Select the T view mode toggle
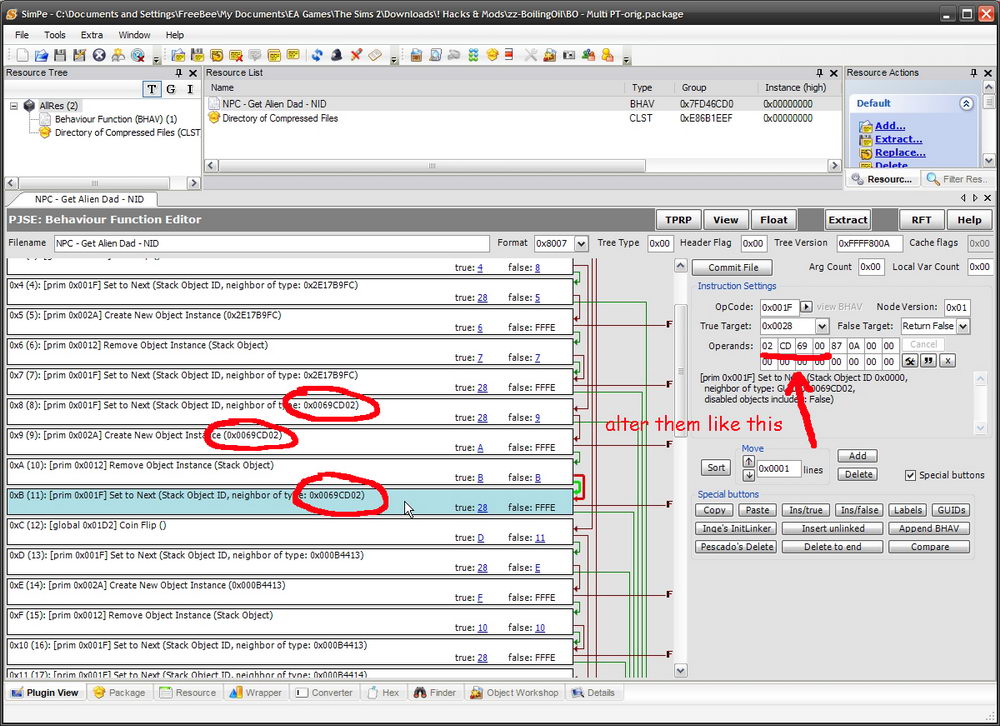1000x726 pixels. click(x=151, y=89)
